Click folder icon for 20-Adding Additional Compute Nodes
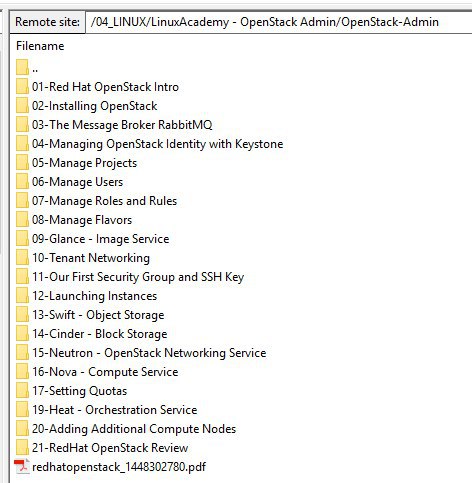Screen dimensions: 472x483 pyautogui.click(x=22, y=429)
